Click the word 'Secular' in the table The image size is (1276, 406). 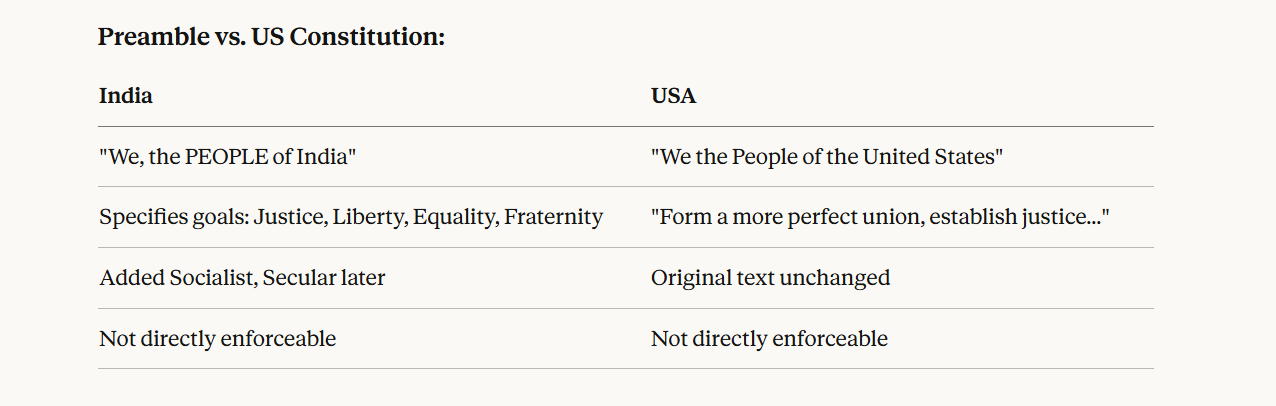(x=299, y=278)
